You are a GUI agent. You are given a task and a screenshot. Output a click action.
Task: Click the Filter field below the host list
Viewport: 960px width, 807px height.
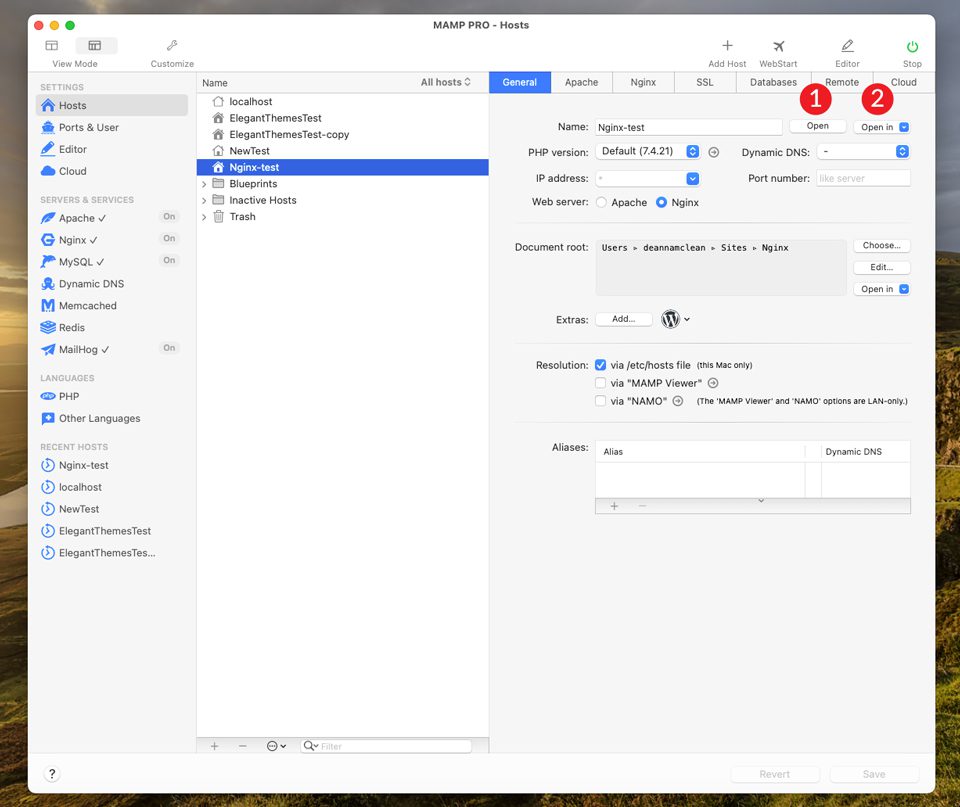click(390, 745)
